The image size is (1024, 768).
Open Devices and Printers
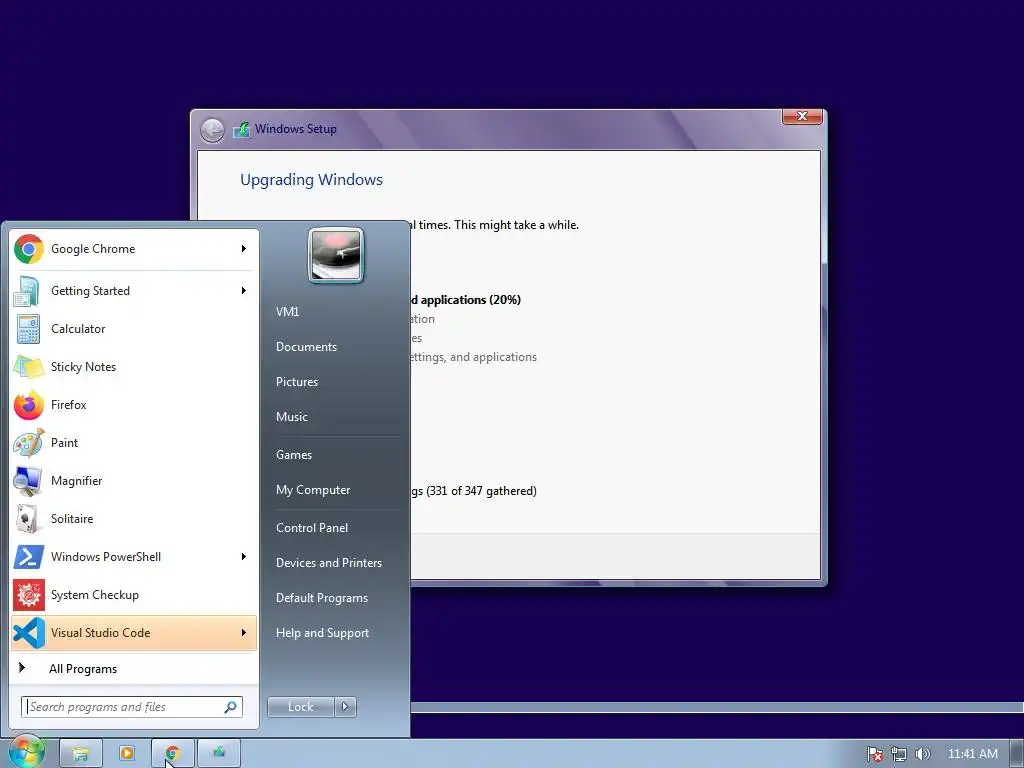(x=328, y=563)
